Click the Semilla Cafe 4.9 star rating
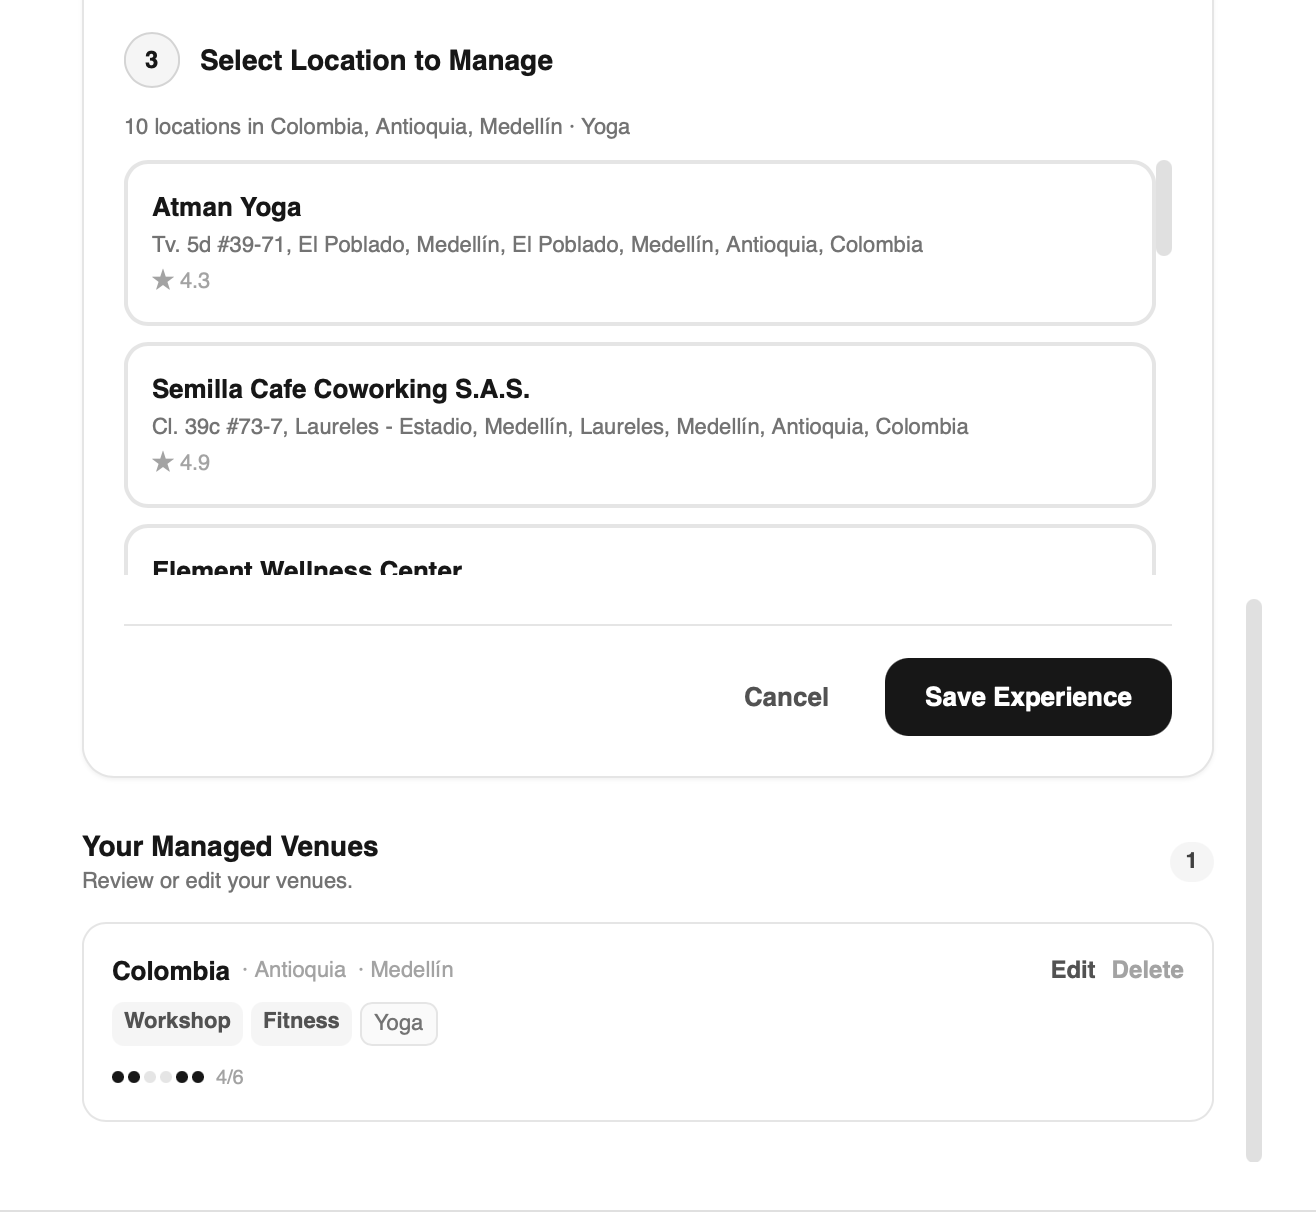This screenshot has width=1316, height=1212. pyautogui.click(x=181, y=462)
